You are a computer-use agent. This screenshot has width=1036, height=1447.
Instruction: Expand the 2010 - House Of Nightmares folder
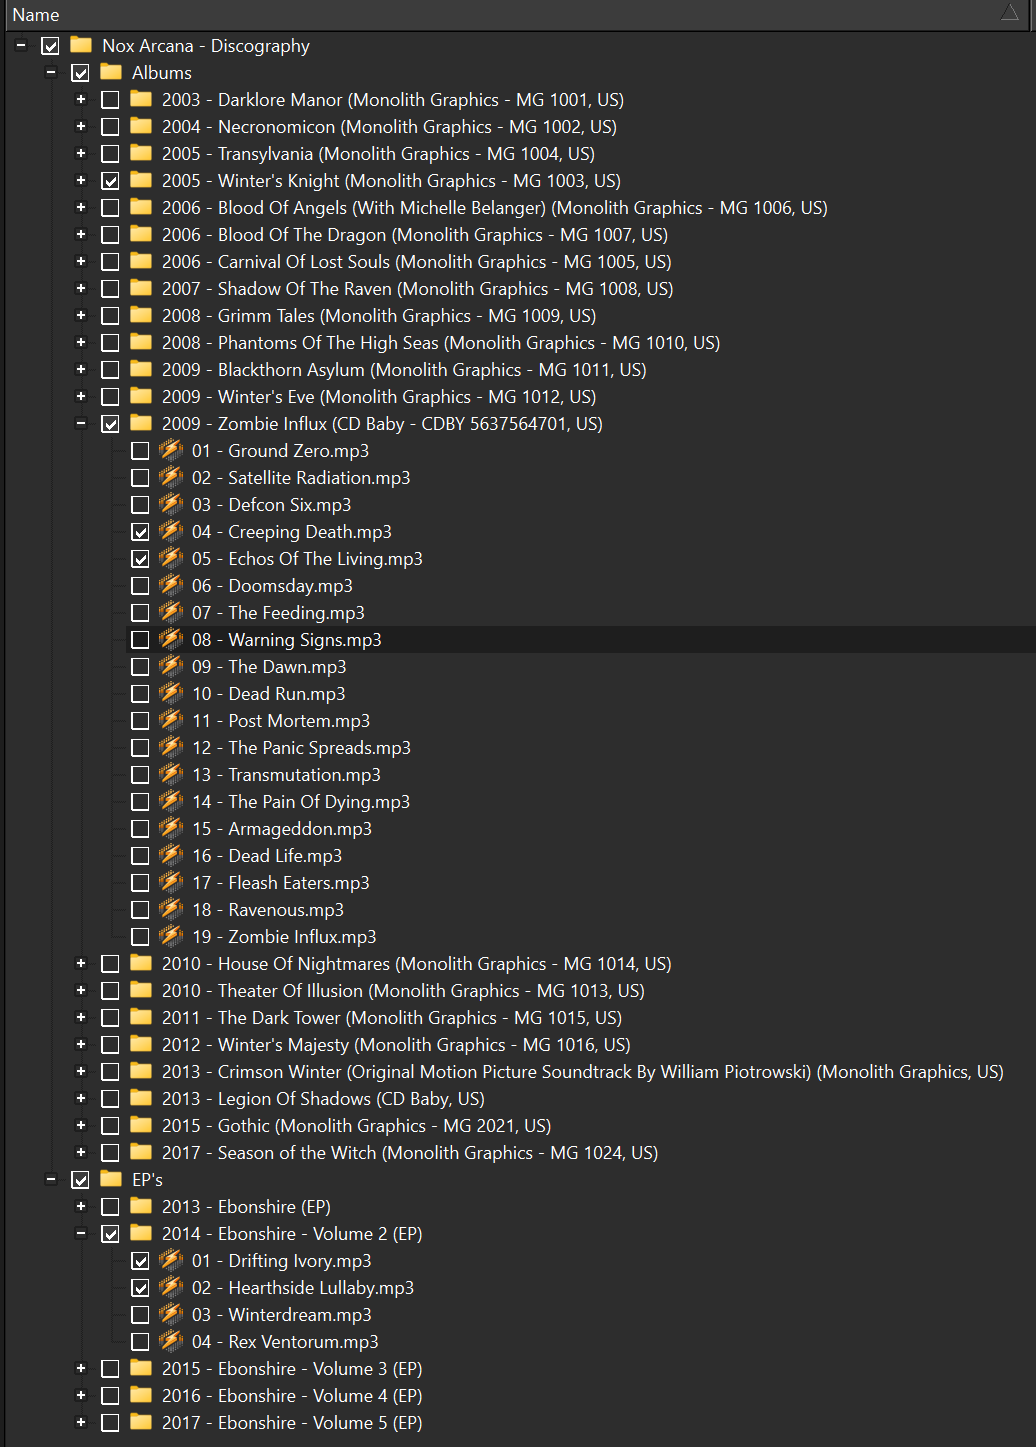(x=81, y=963)
